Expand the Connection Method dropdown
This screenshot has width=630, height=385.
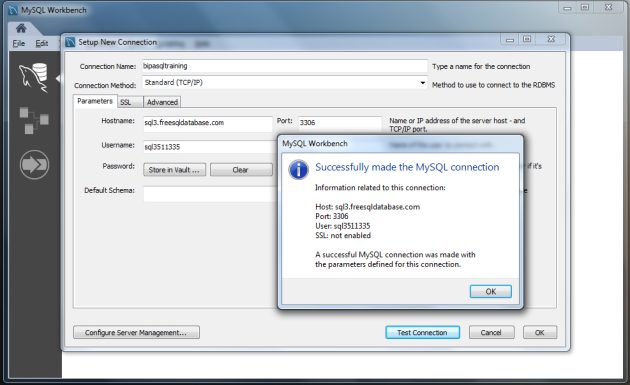[423, 83]
